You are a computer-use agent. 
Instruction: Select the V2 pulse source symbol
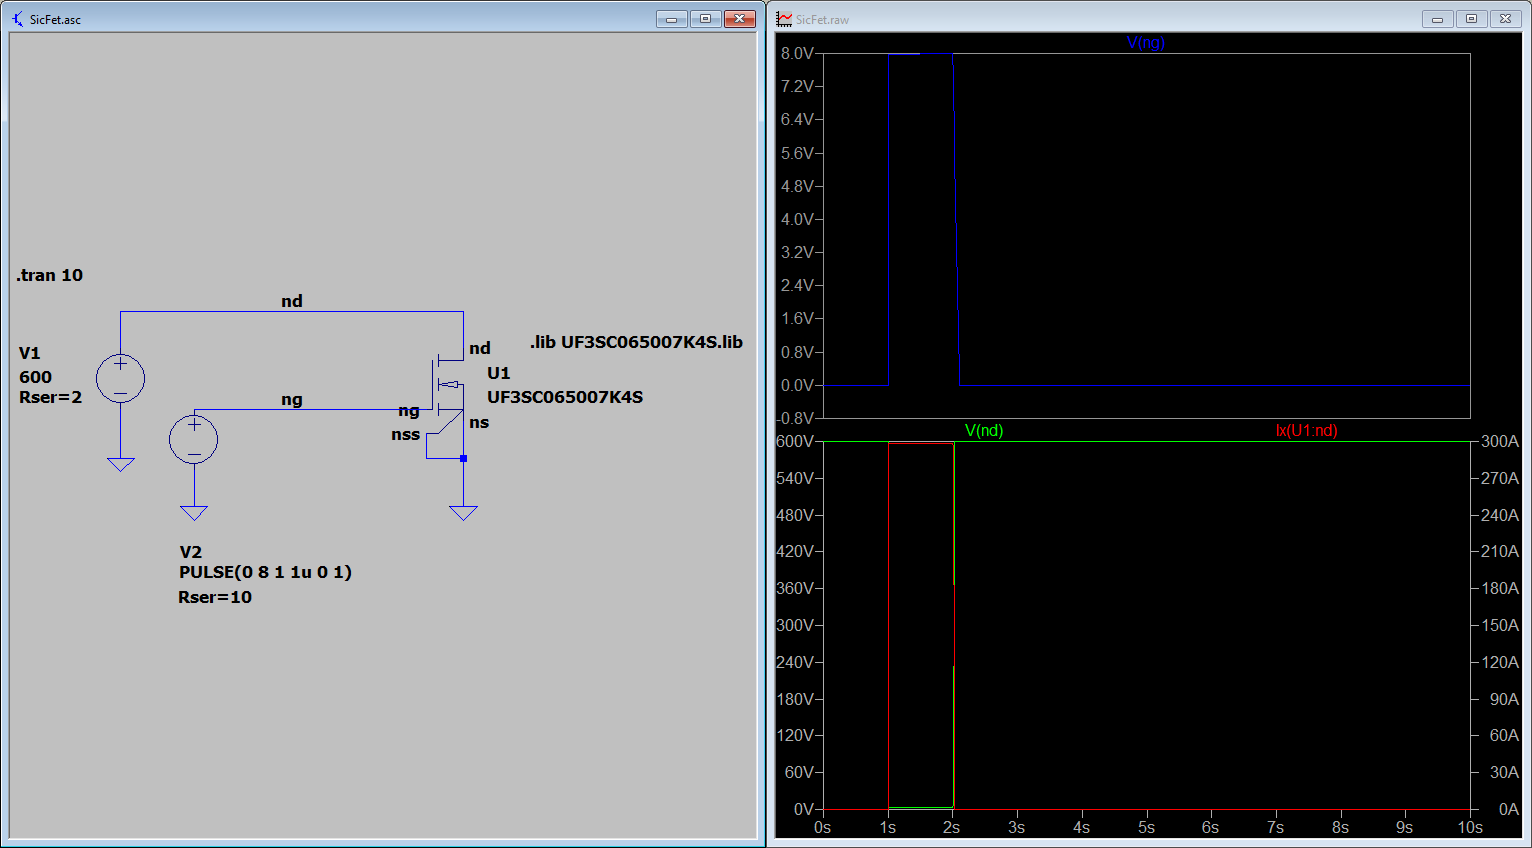(194, 439)
